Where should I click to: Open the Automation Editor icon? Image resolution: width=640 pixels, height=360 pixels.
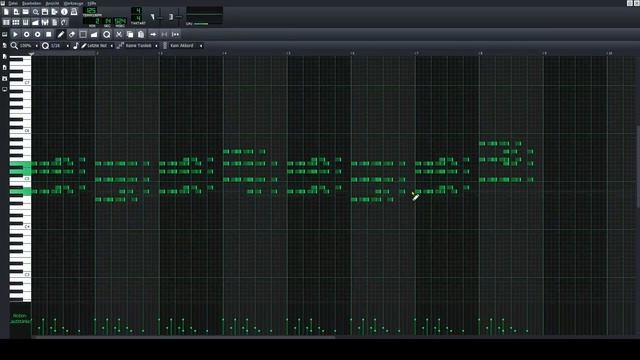pyautogui.click(x=36, y=22)
